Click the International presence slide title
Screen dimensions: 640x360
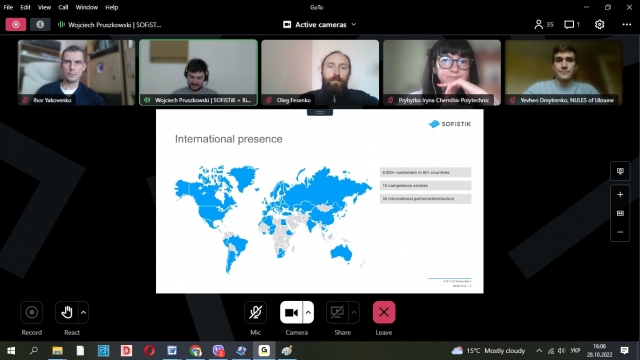click(x=229, y=139)
